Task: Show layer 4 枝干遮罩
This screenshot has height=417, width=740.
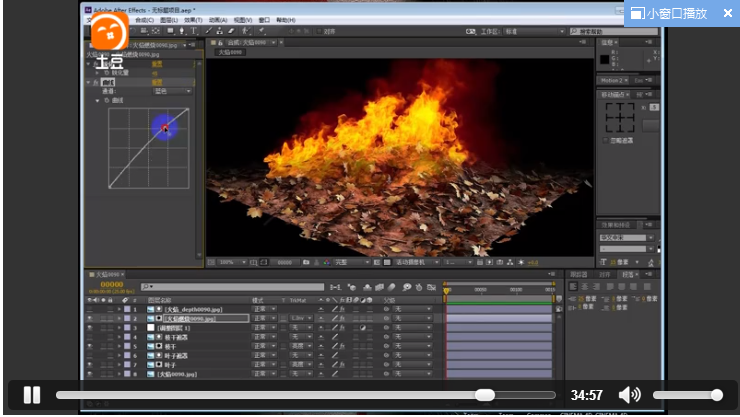Action: pyautogui.click(x=90, y=337)
